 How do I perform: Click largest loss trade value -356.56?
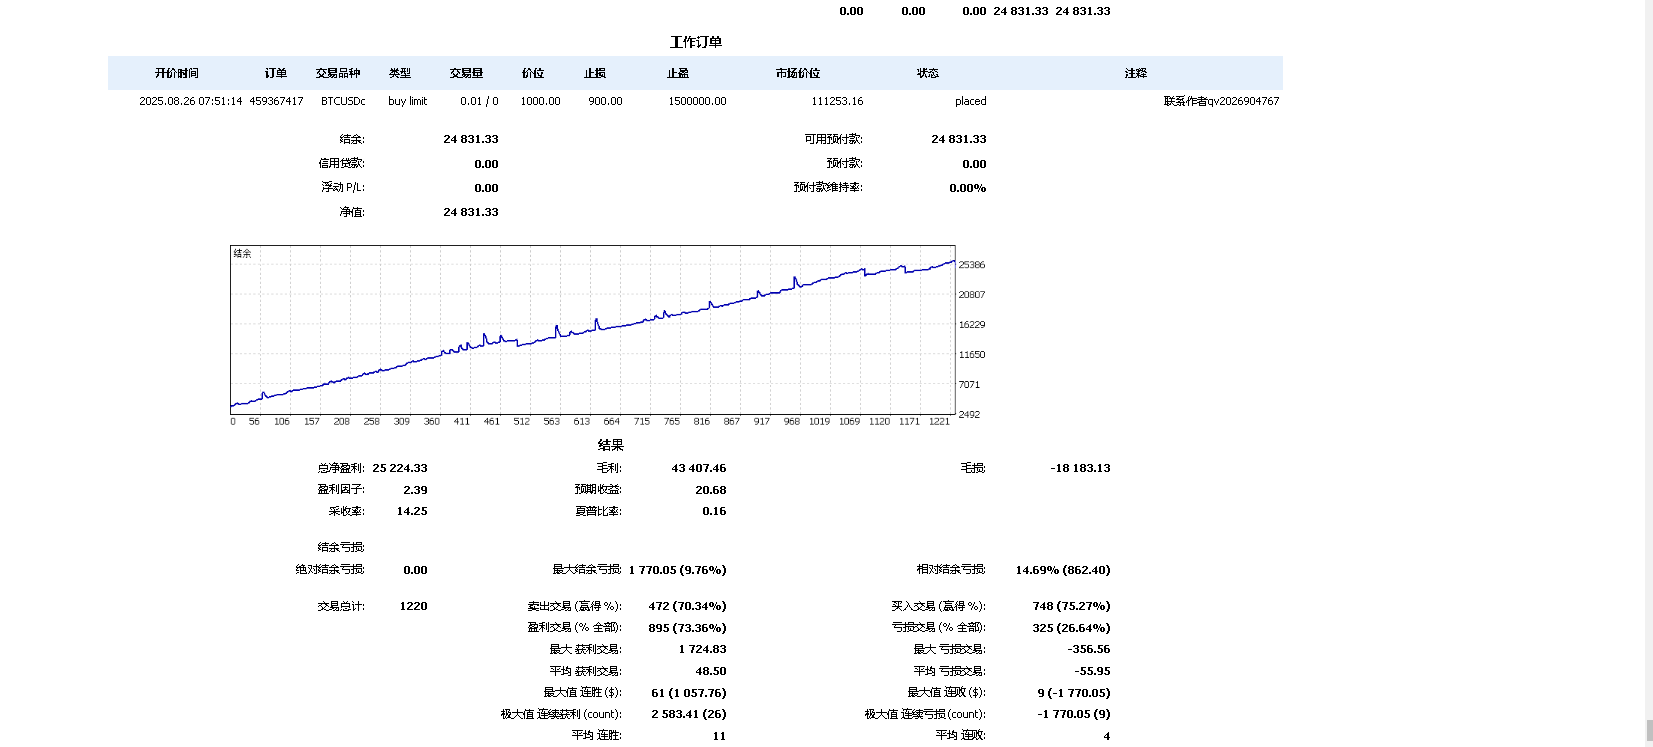point(1089,649)
